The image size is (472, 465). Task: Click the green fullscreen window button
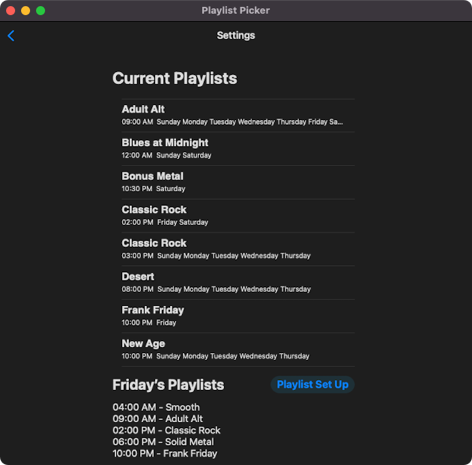pos(41,11)
